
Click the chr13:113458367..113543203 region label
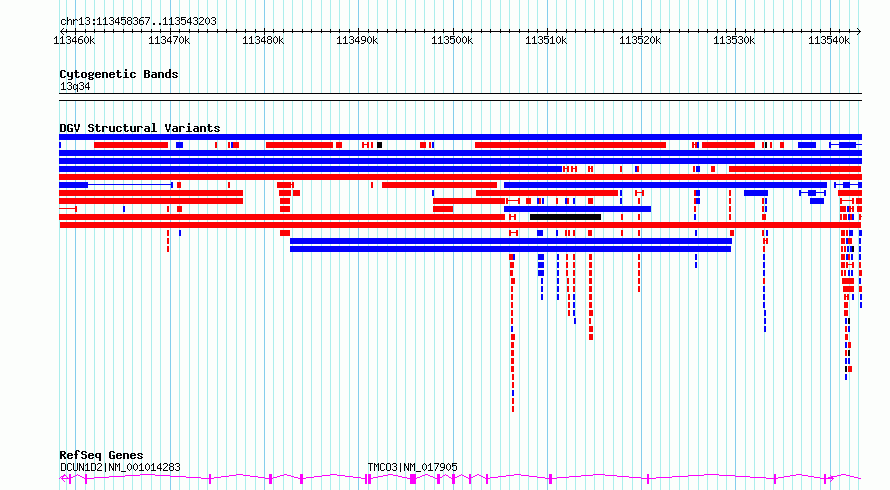coord(138,22)
